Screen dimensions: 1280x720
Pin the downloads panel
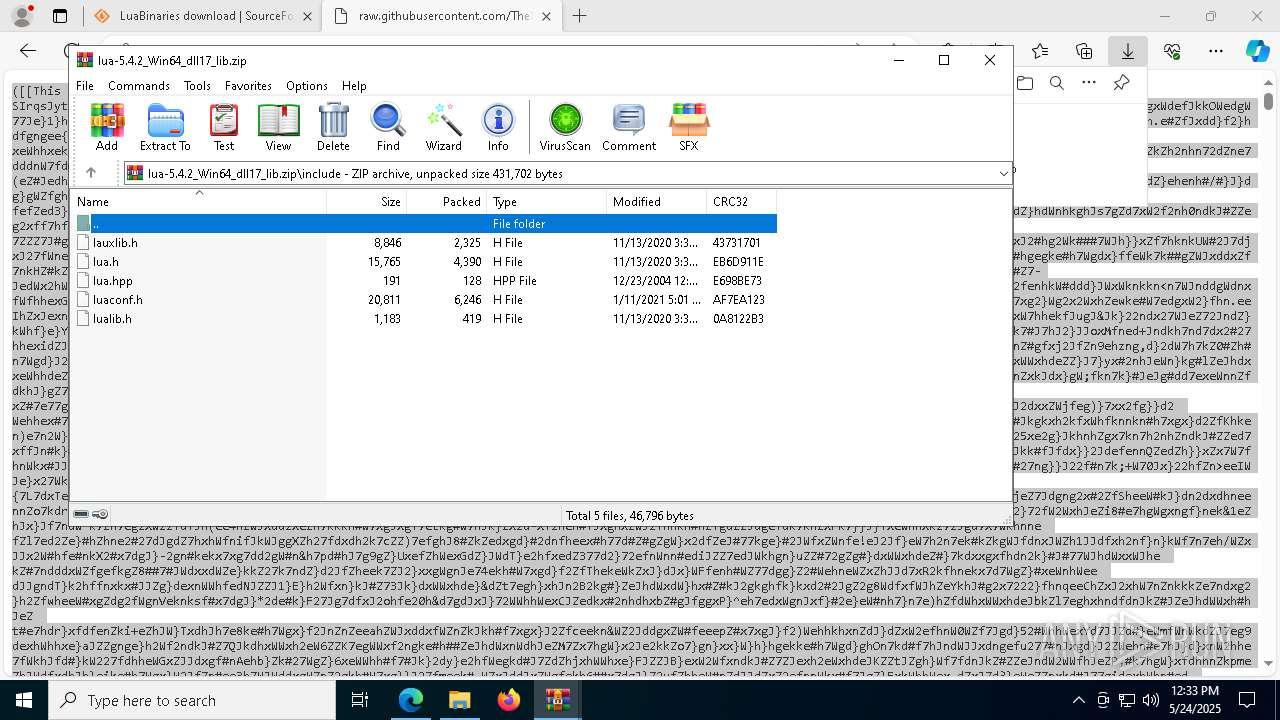(x=1121, y=83)
